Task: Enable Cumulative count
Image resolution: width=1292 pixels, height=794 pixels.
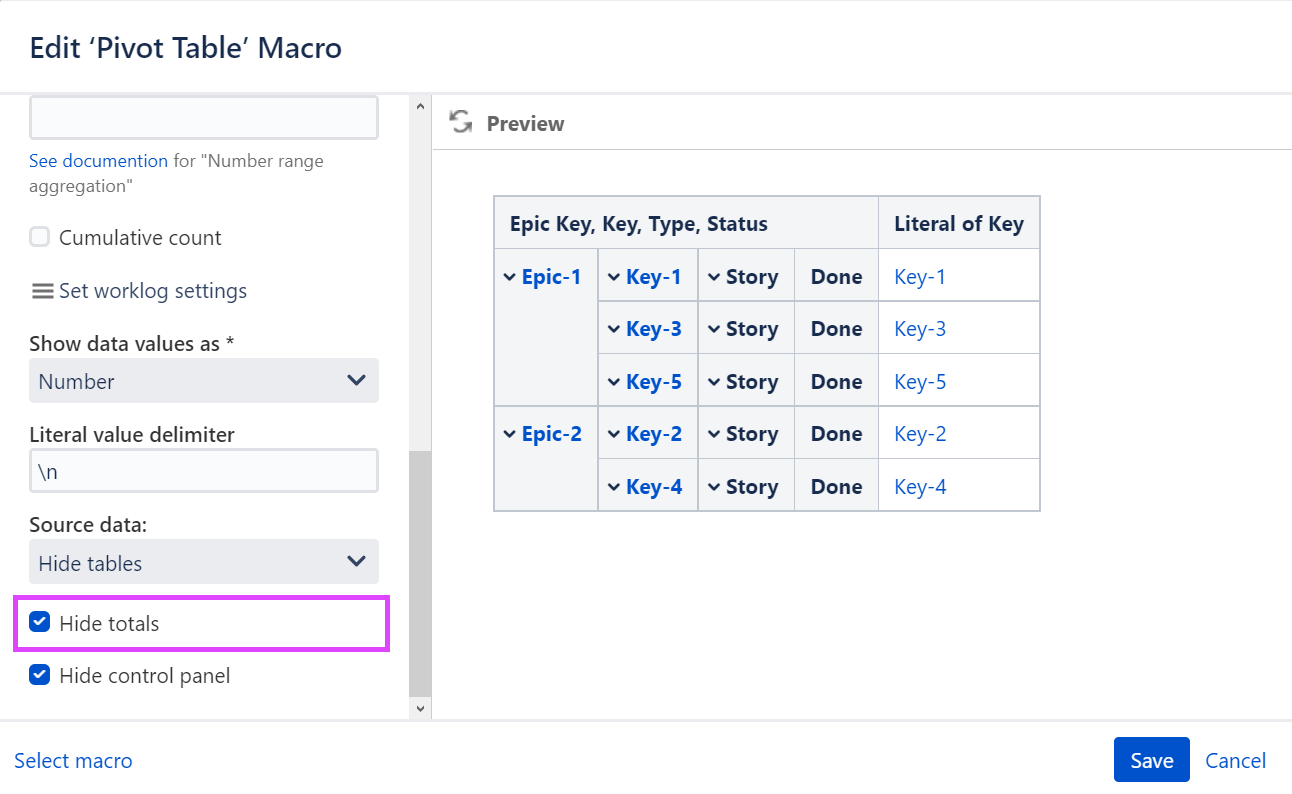Action: tap(38, 237)
